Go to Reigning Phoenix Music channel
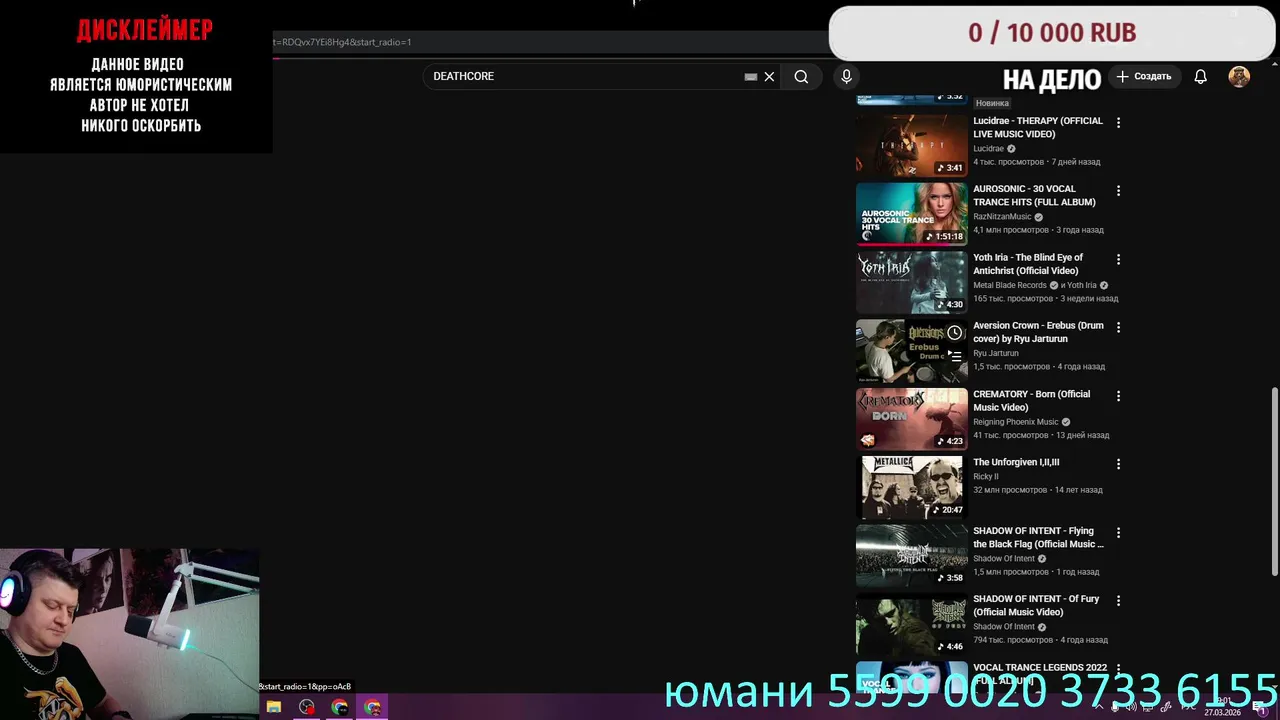Screen dimensions: 1280x720 click(x=1016, y=422)
